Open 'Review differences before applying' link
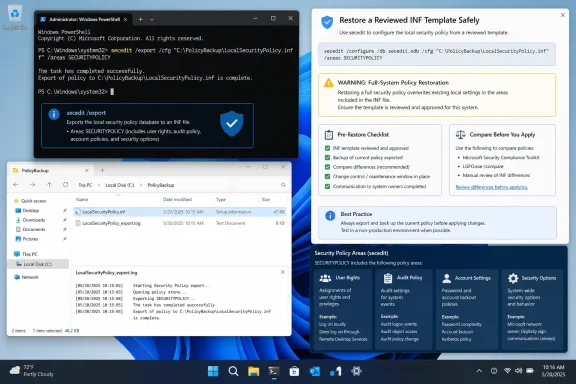 [492, 187]
